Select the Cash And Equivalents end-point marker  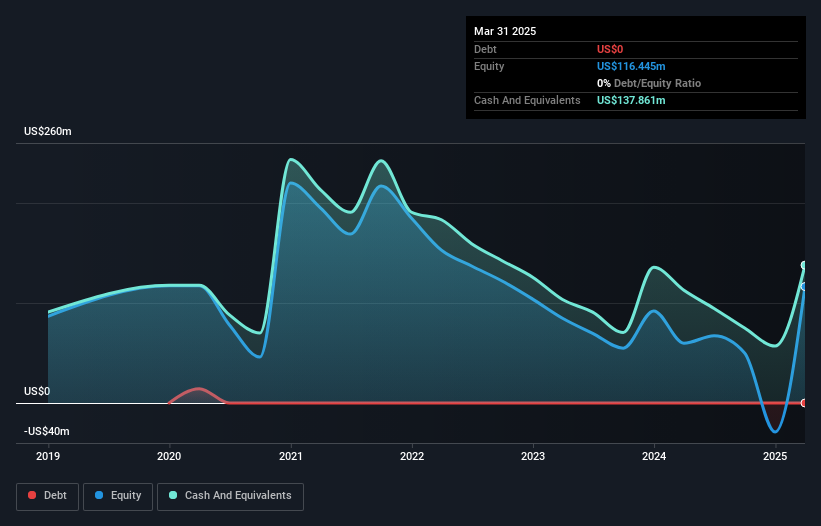click(804, 265)
